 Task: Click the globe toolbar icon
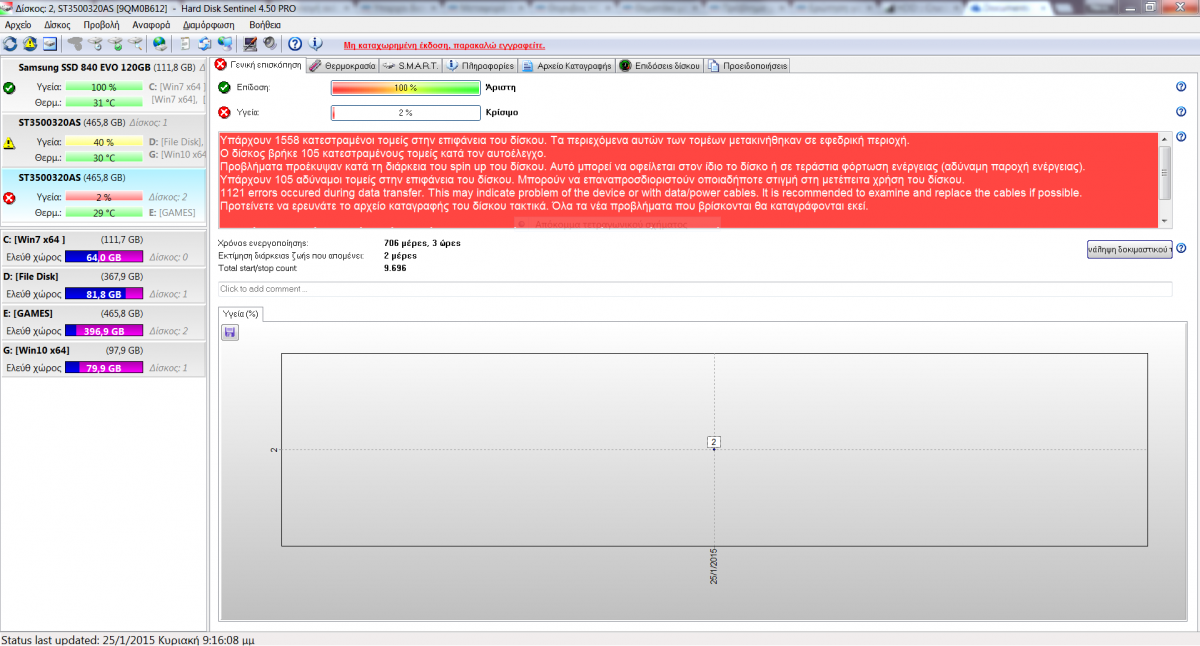(160, 44)
